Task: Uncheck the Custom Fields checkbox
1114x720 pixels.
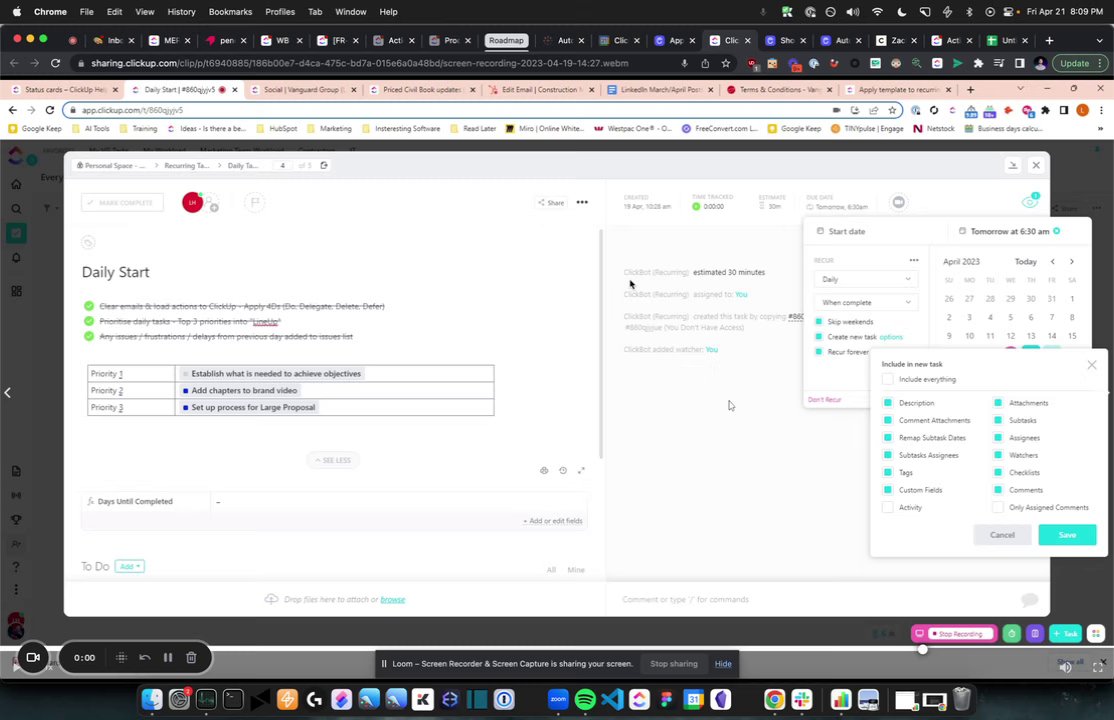Action: [x=887, y=490]
